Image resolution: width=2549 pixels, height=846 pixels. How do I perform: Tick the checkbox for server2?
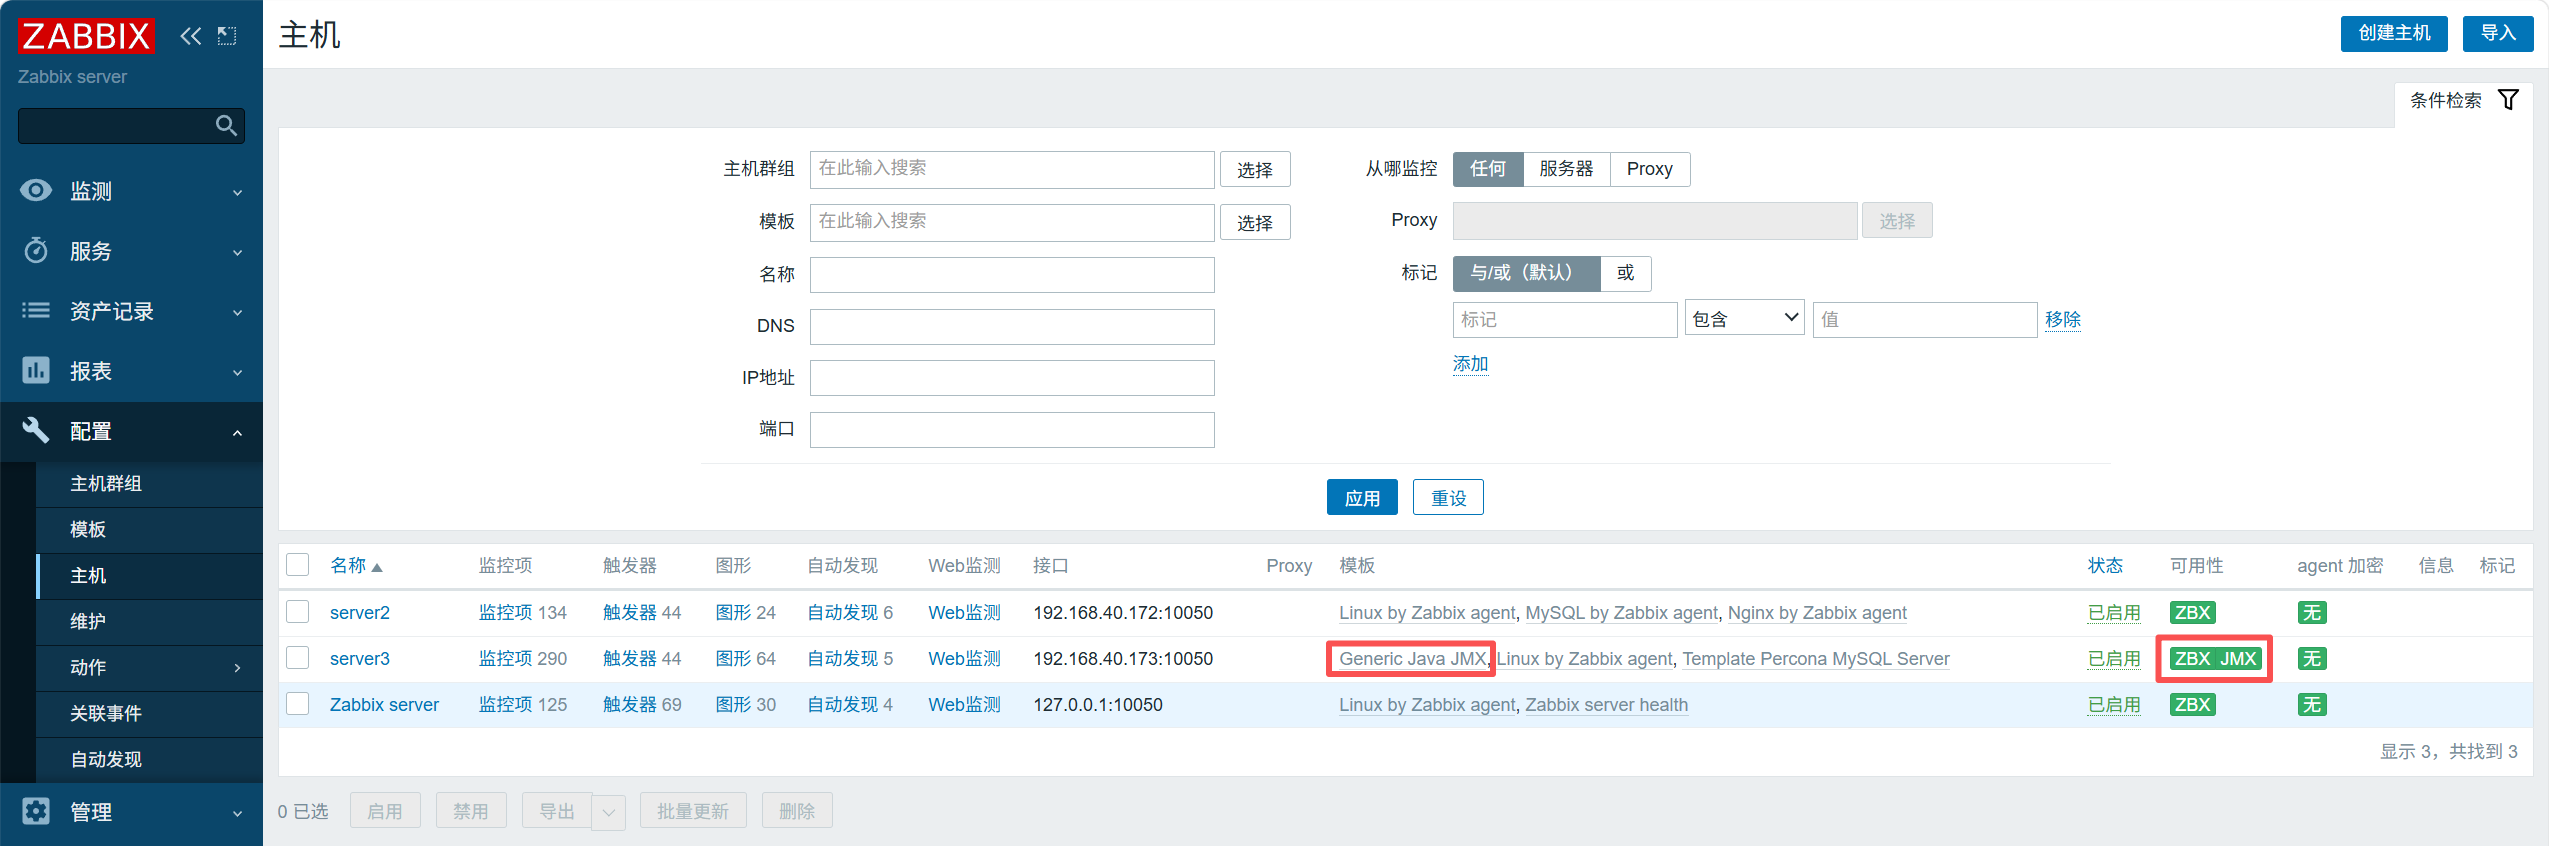[x=298, y=611]
